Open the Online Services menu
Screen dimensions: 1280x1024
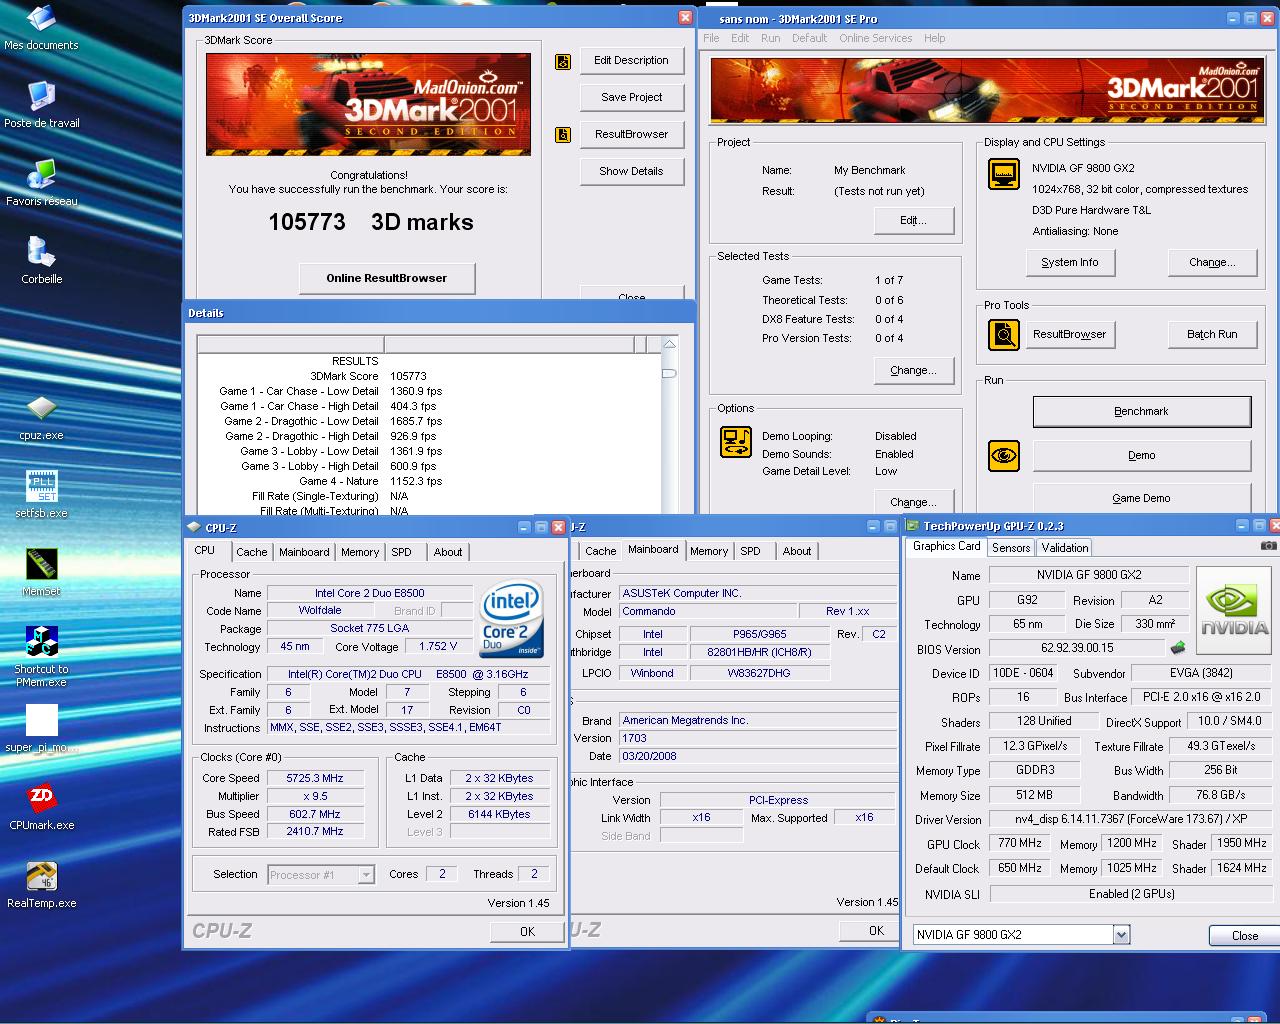pyautogui.click(x=875, y=38)
